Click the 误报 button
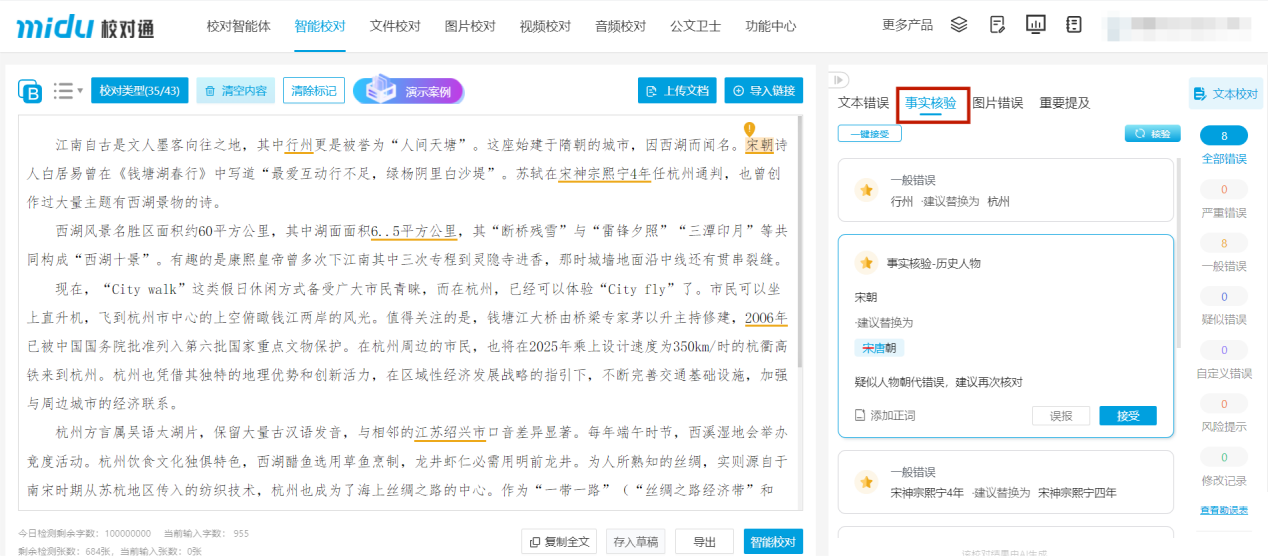This screenshot has width=1268, height=556. click(1060, 416)
